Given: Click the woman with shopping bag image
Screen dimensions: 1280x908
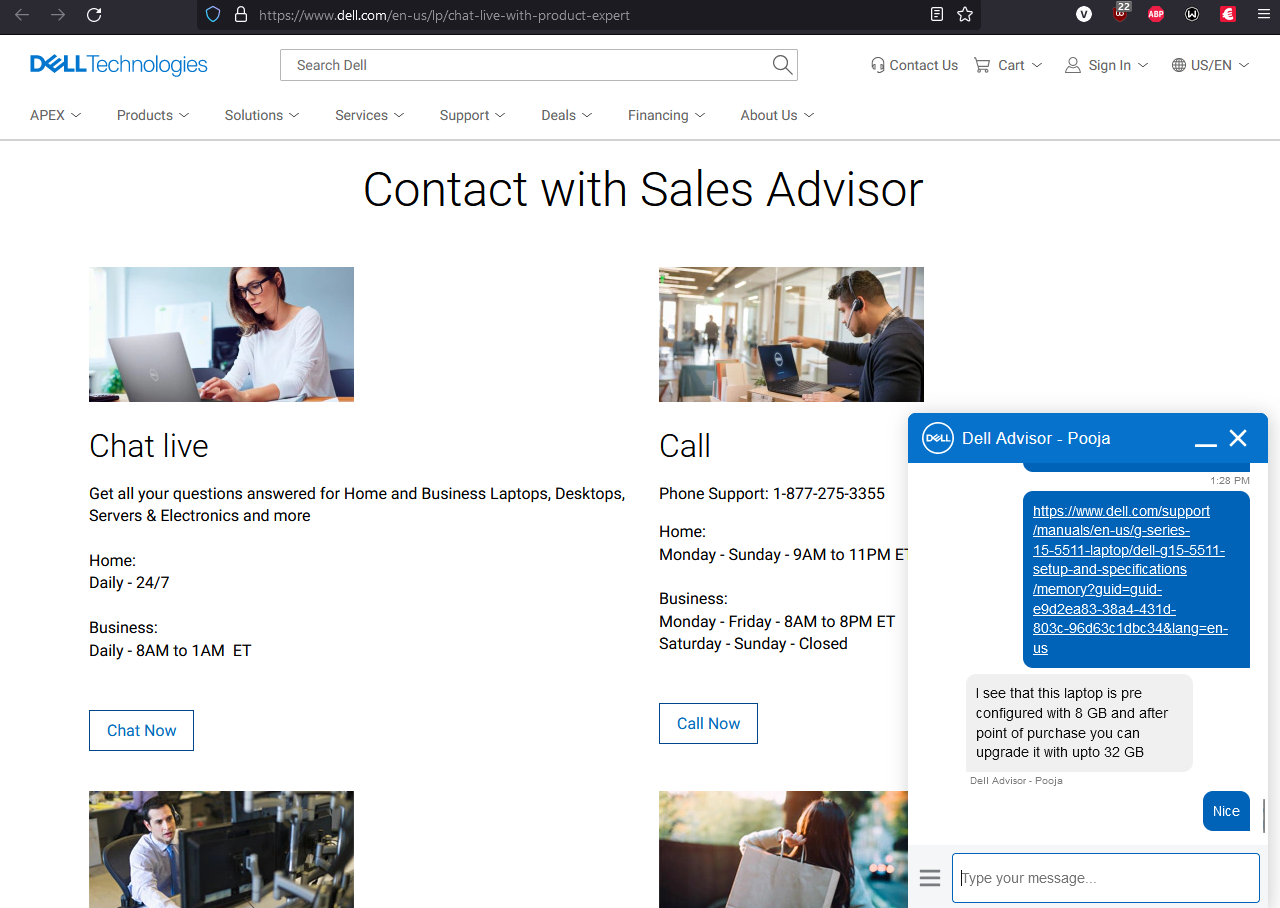Looking at the screenshot, I should point(783,849).
